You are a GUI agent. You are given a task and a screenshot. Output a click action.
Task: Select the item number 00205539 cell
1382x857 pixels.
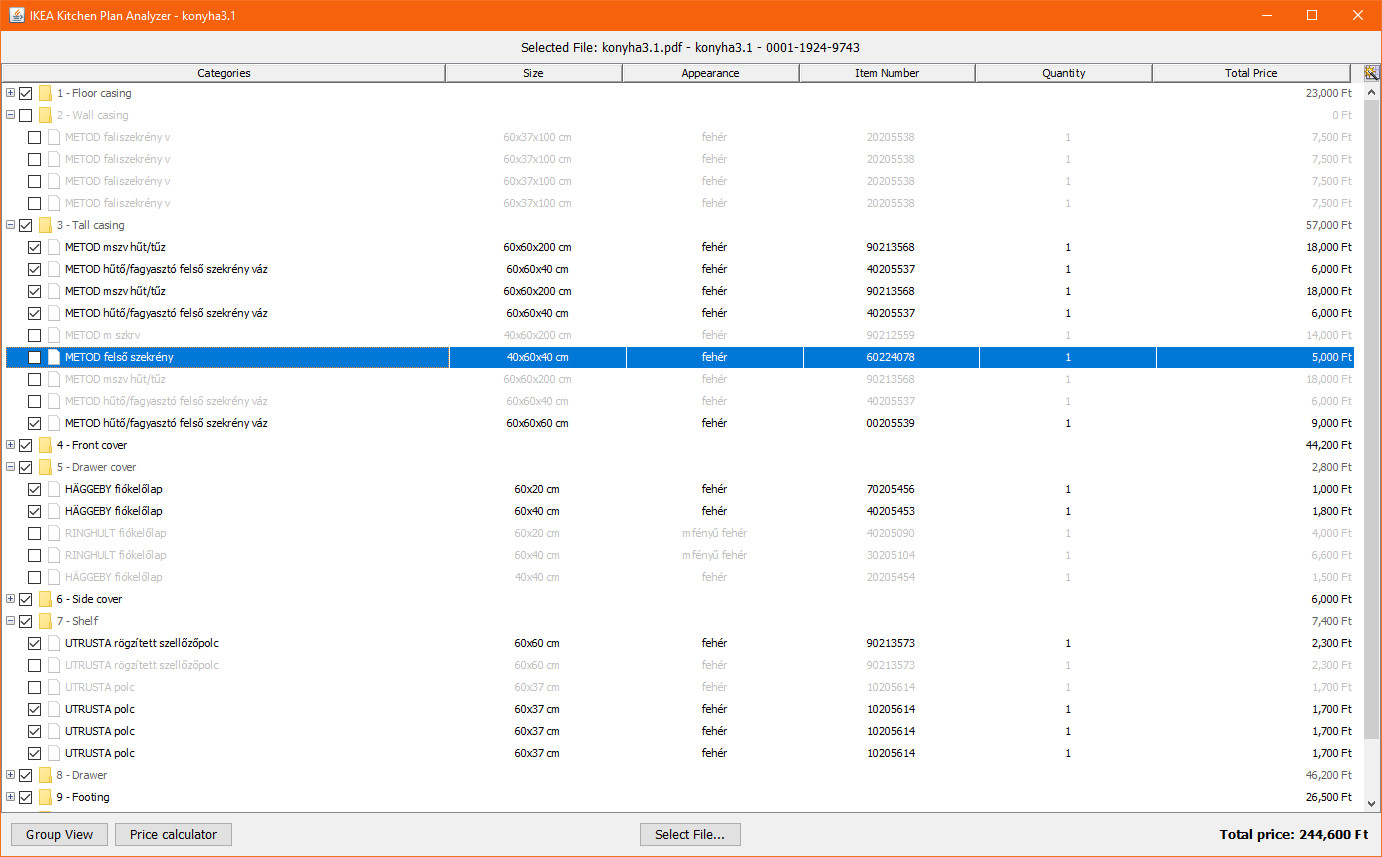tap(891, 423)
